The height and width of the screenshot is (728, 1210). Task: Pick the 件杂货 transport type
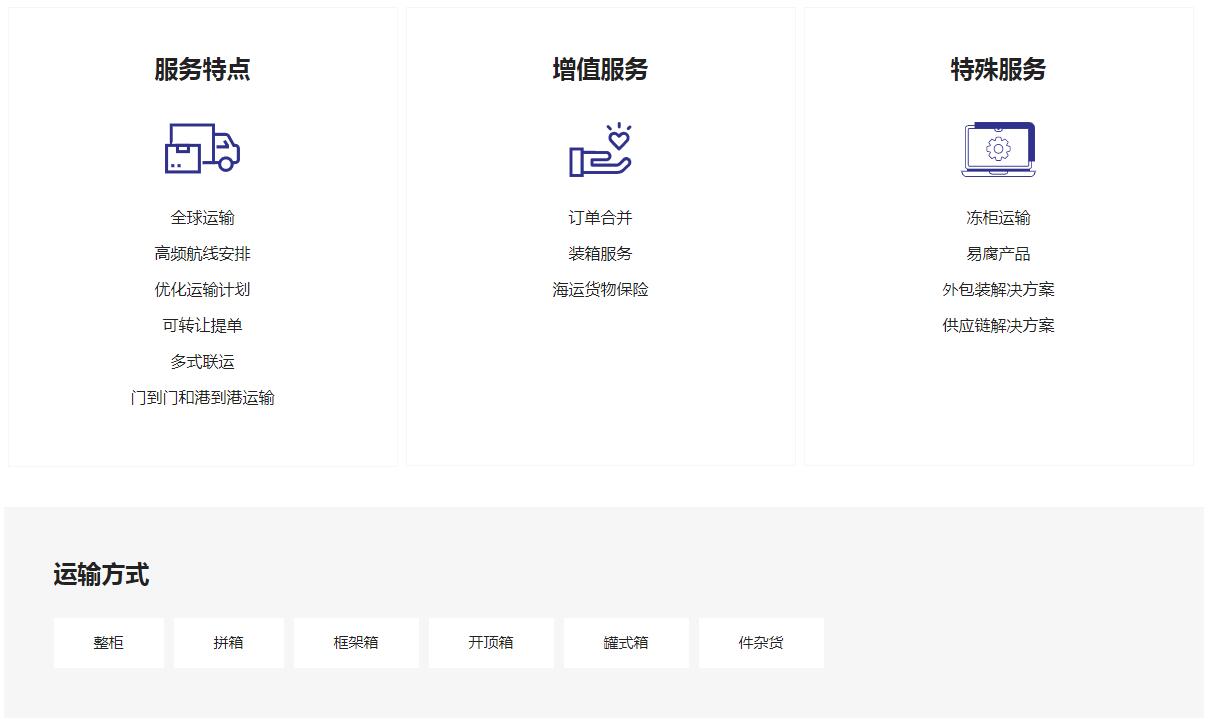[x=761, y=643]
